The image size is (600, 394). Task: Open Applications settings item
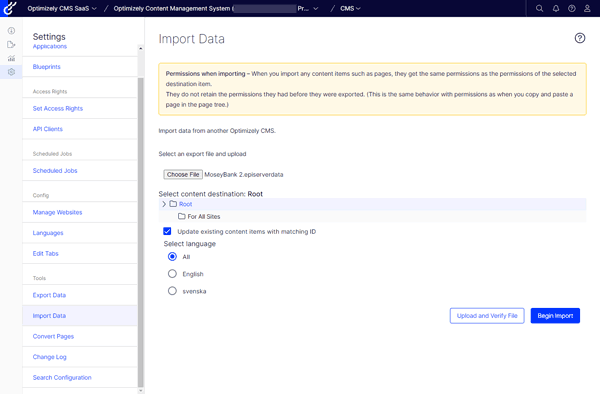(x=50, y=46)
